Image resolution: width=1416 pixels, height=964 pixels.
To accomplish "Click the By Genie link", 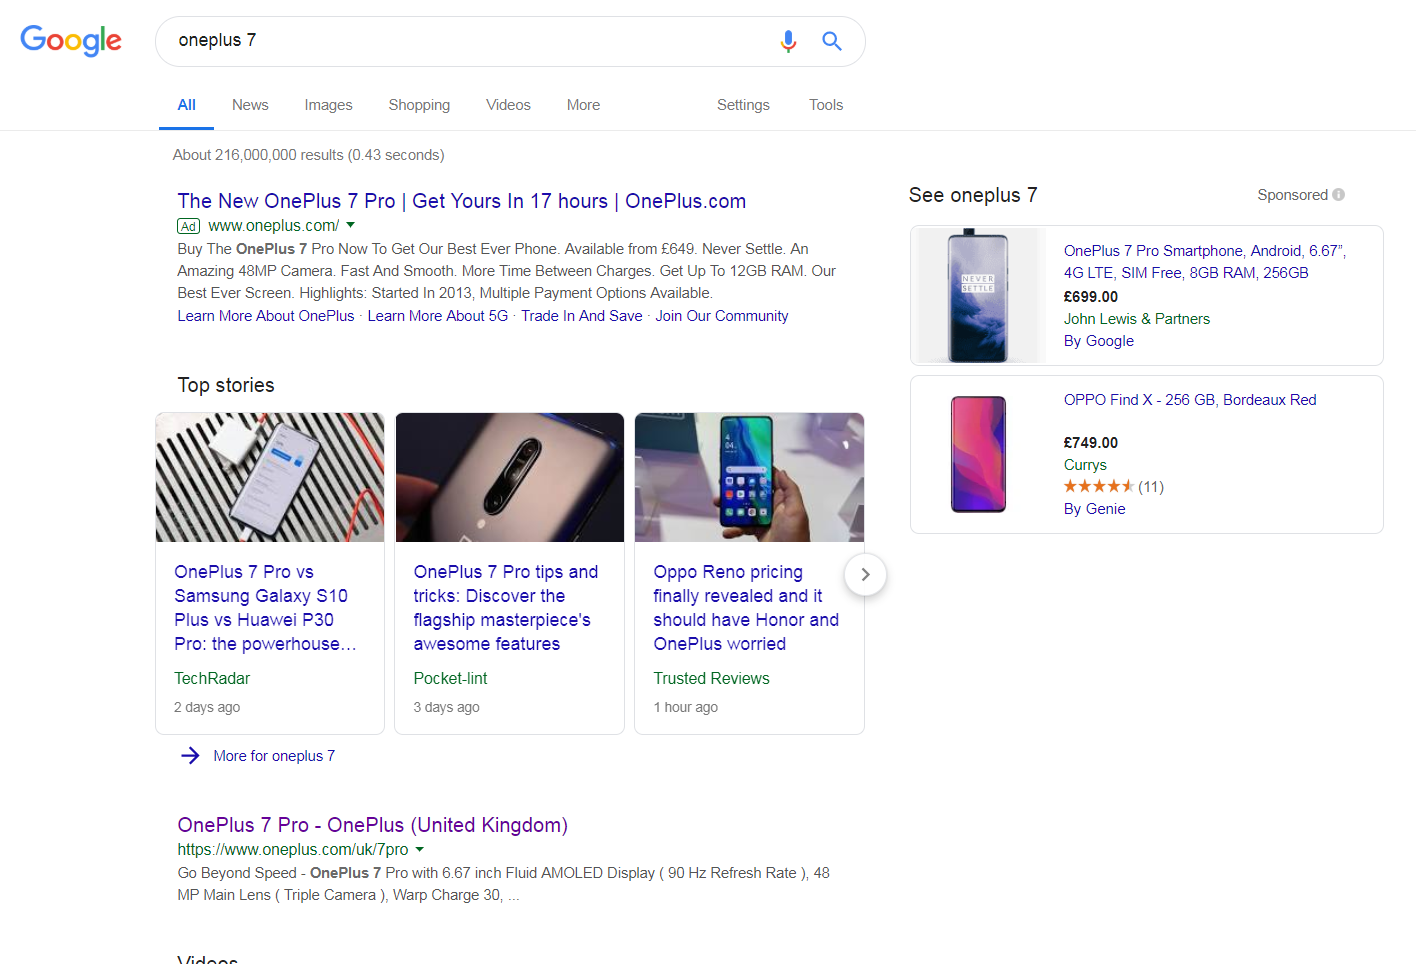I will coord(1095,509).
